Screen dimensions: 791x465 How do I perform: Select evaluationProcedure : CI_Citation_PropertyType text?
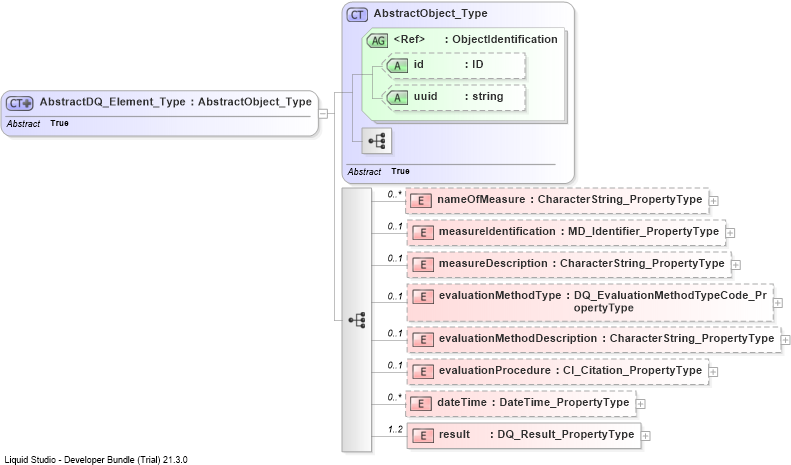pos(570,370)
